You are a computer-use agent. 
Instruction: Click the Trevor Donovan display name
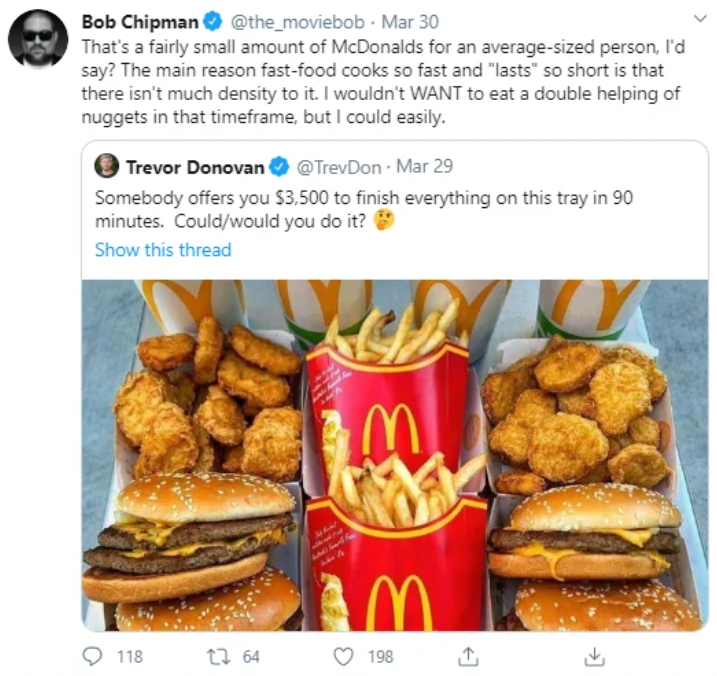[195, 167]
